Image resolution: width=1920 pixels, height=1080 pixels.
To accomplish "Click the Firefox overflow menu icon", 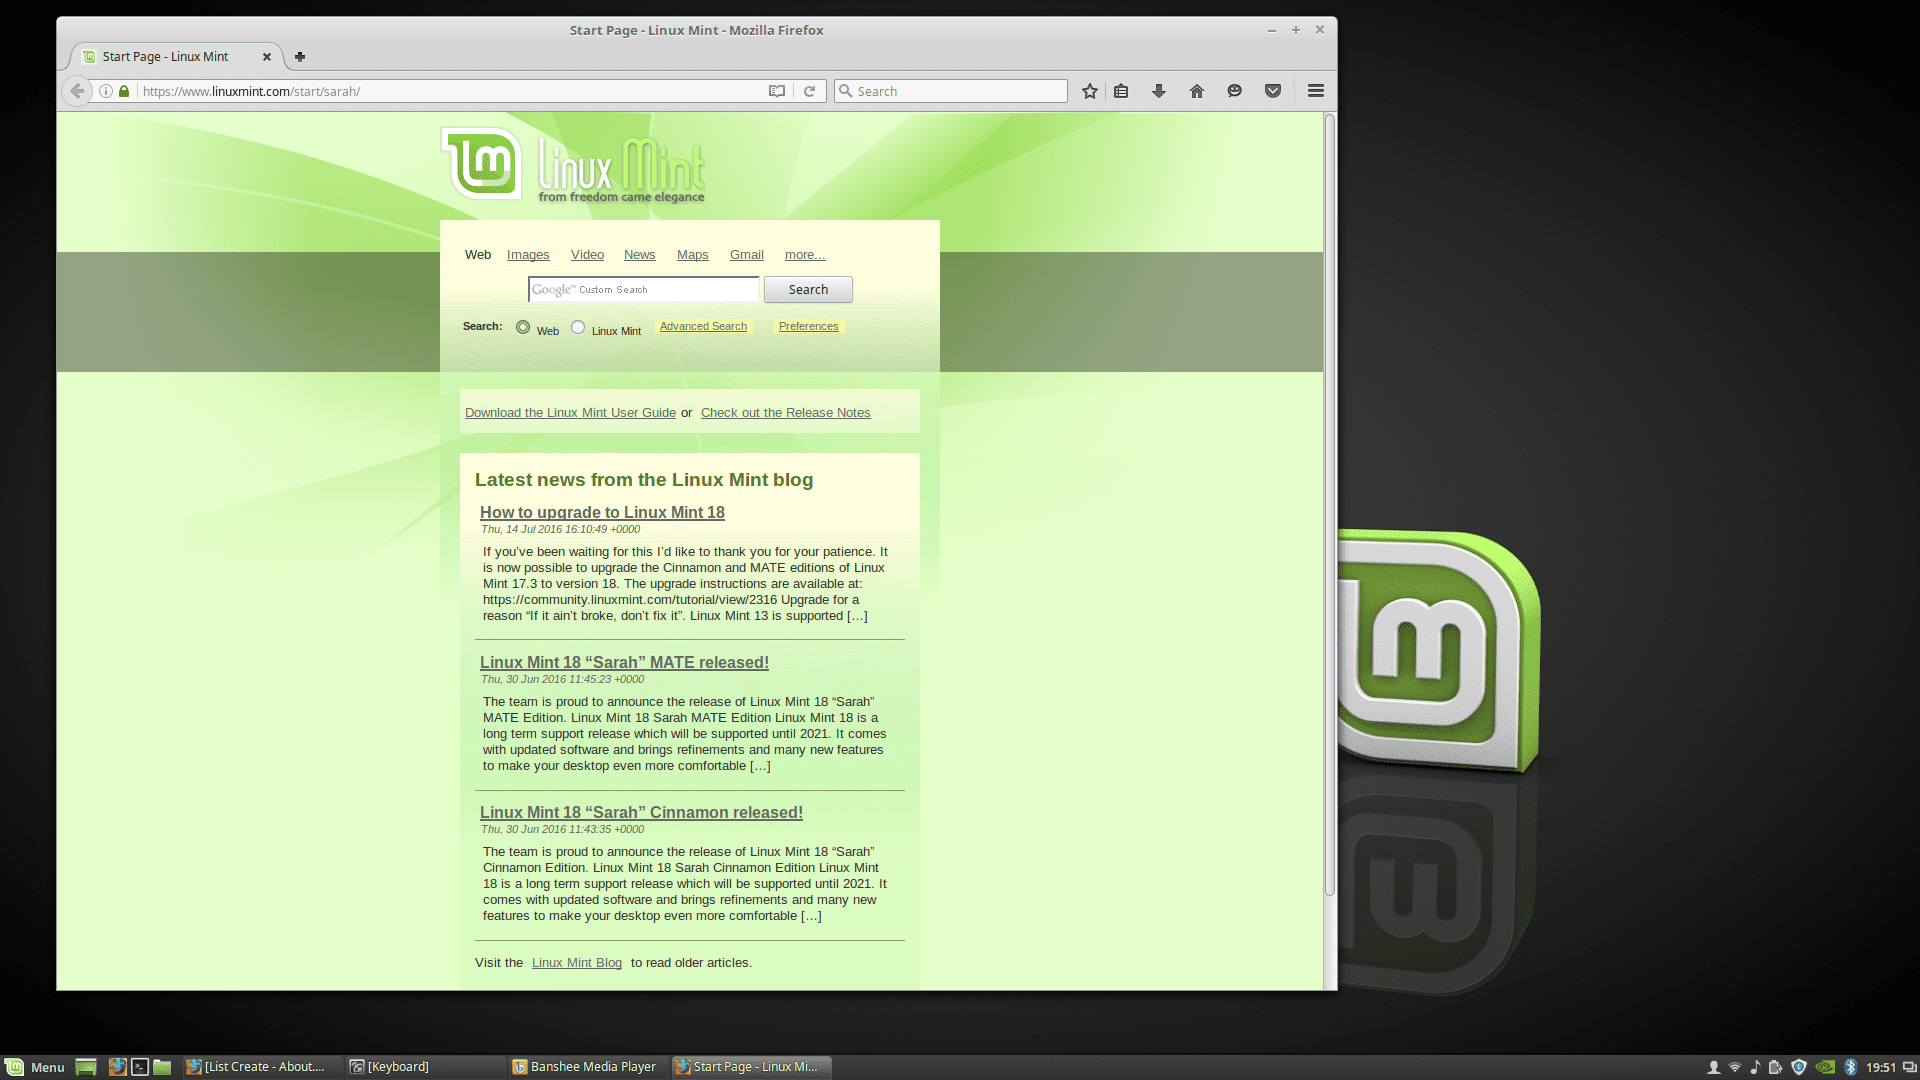I will coord(1315,90).
